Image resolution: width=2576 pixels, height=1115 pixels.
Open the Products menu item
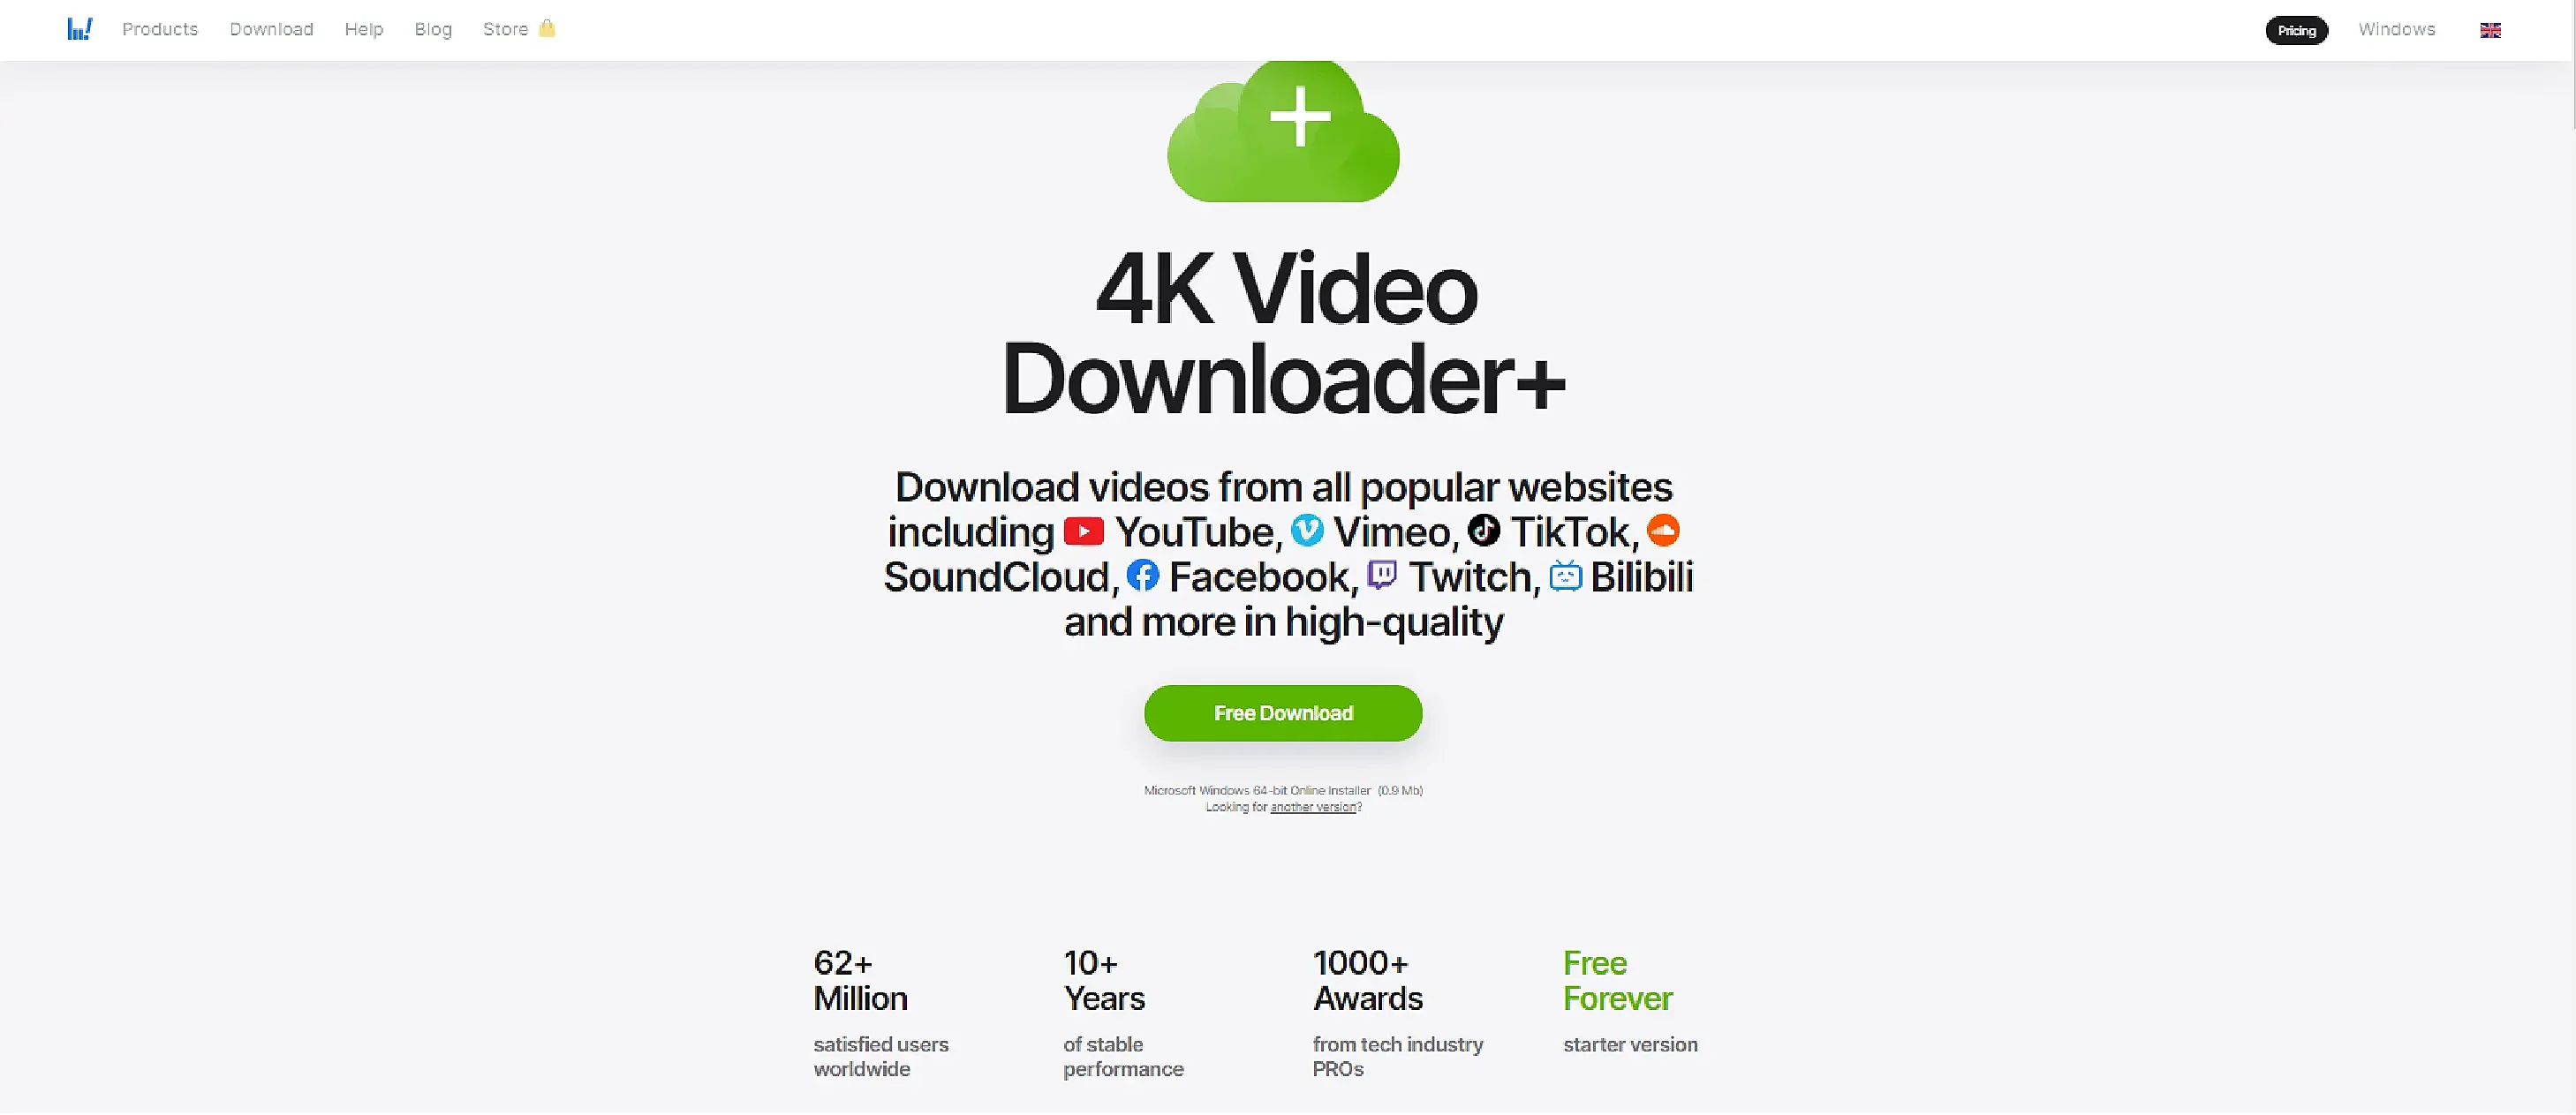tap(159, 28)
